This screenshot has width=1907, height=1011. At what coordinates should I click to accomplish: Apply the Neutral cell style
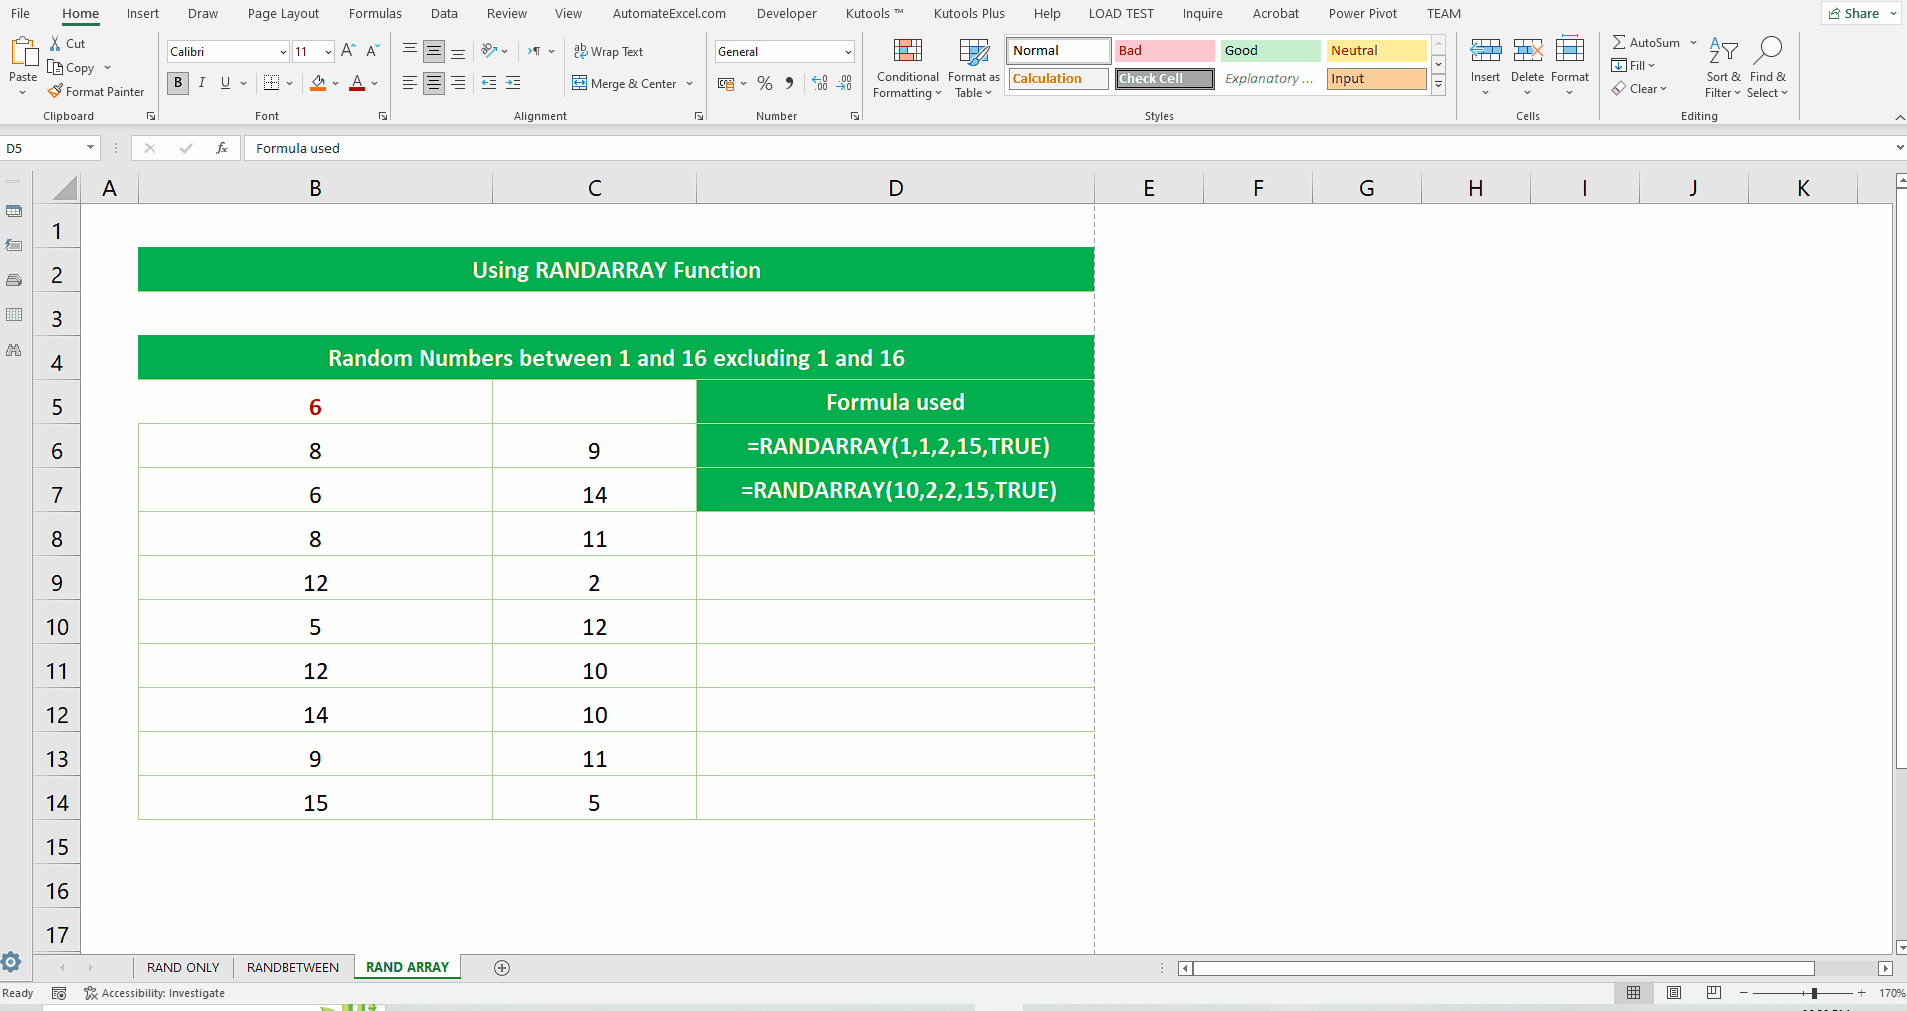(x=1376, y=50)
